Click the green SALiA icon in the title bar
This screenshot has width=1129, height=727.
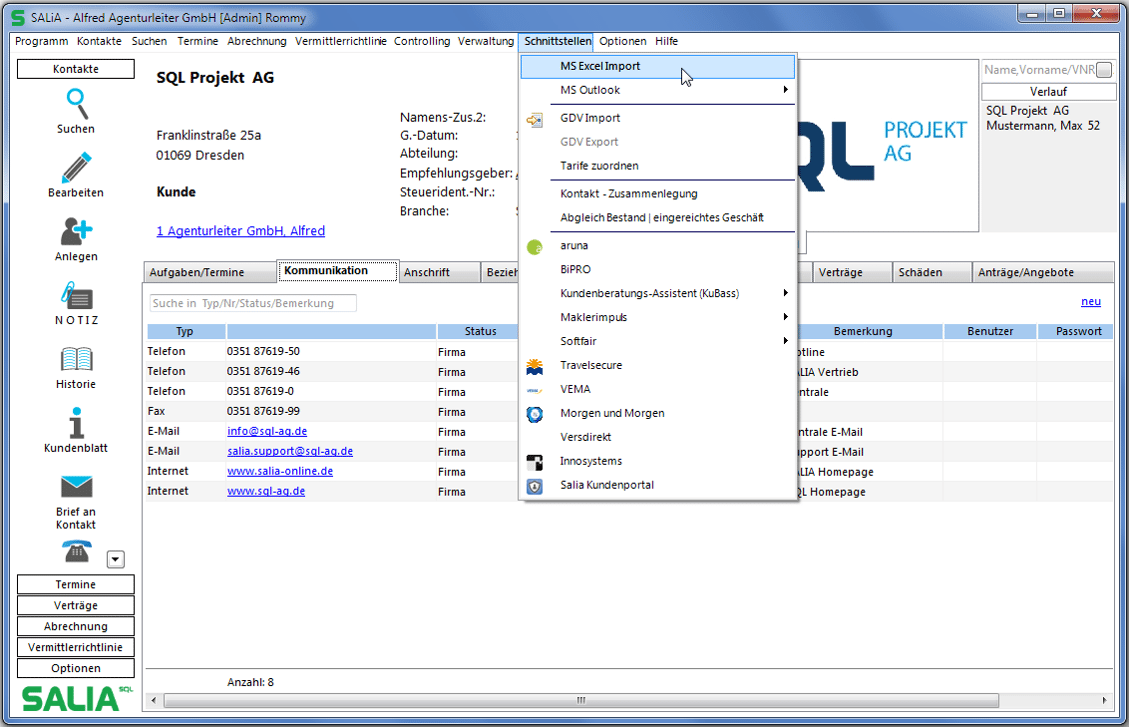[18, 17]
